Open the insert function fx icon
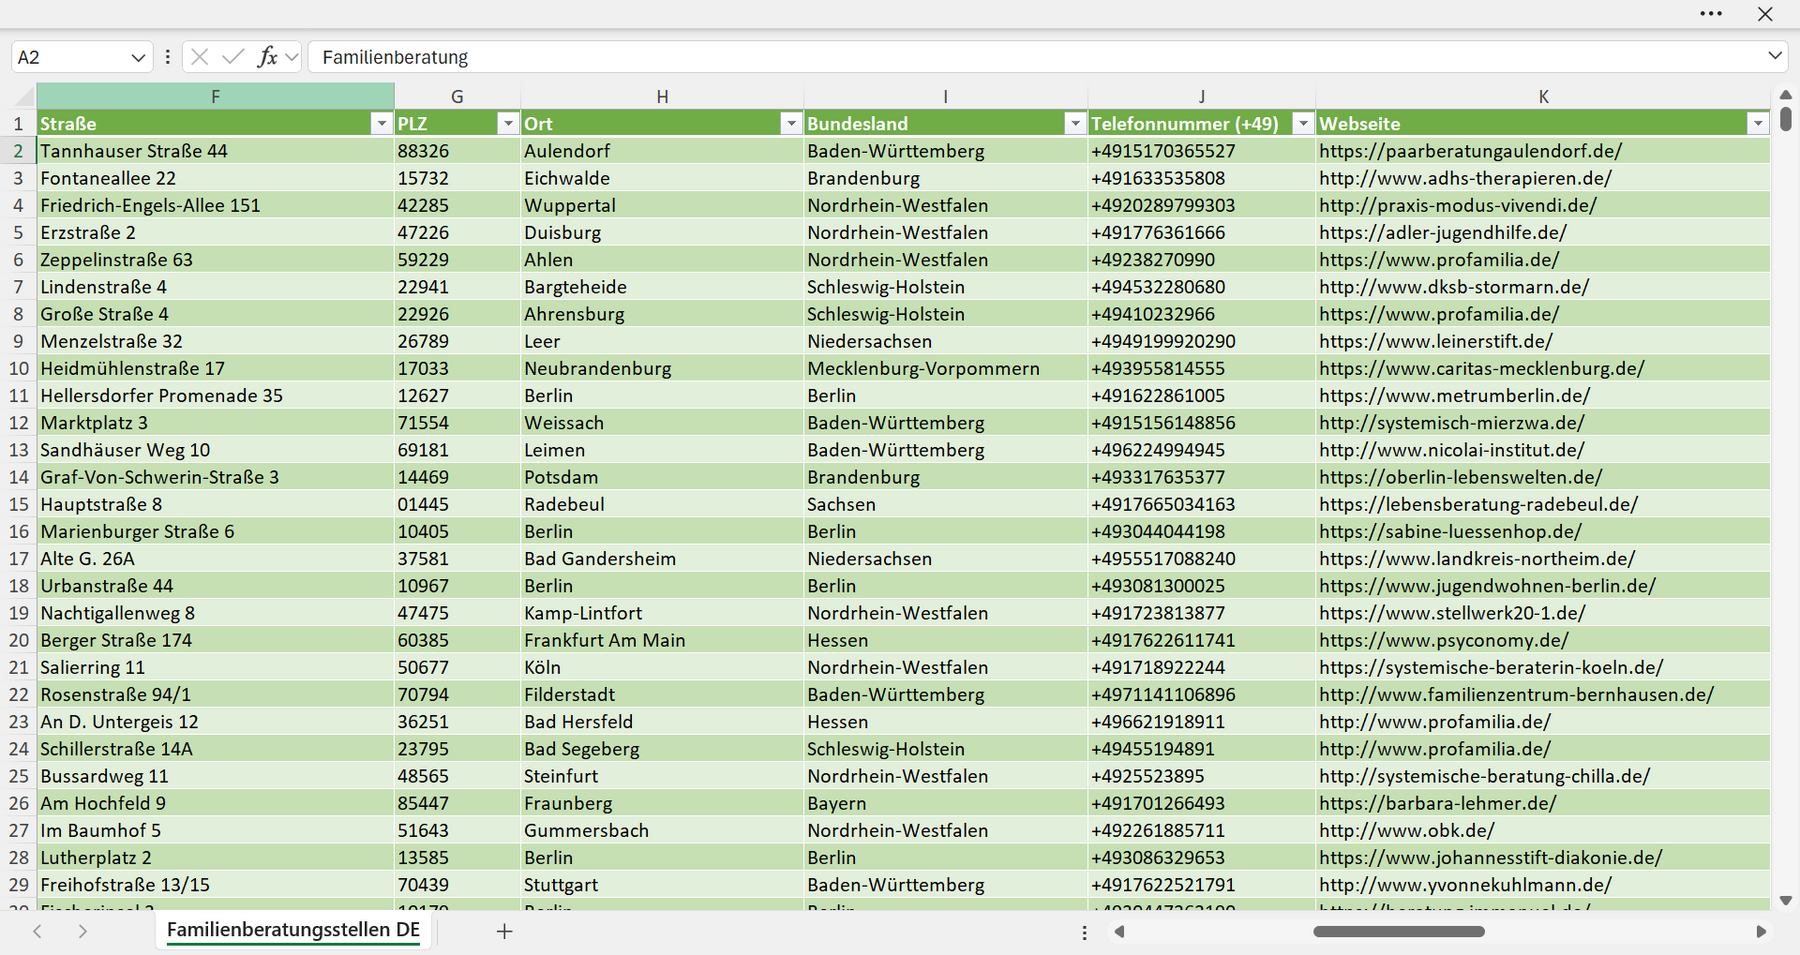 (x=267, y=57)
